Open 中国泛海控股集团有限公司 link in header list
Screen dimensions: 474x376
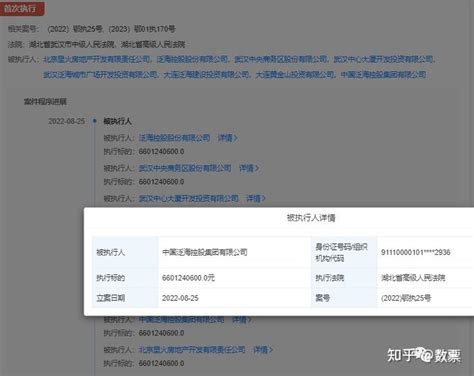[383, 74]
